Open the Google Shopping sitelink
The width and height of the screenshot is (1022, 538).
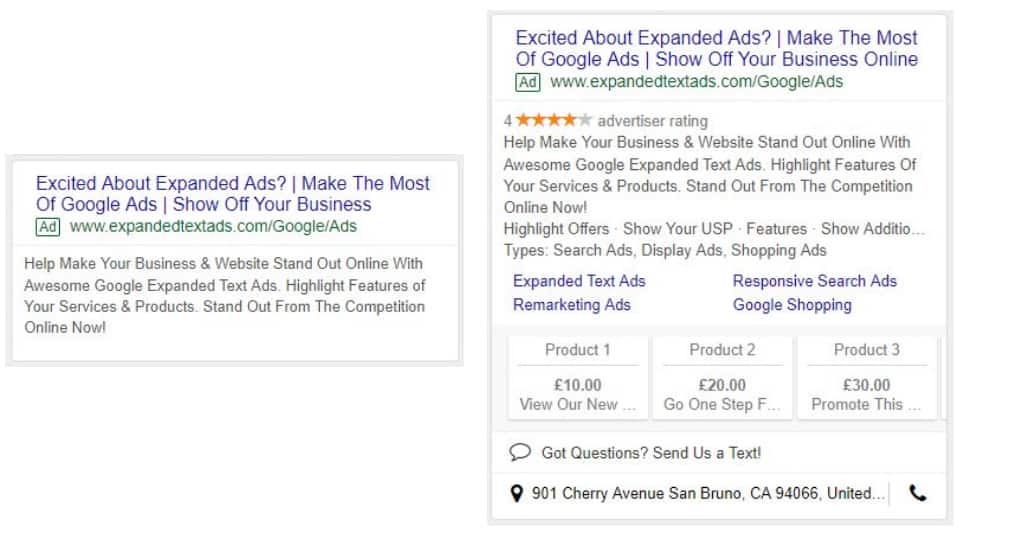[x=792, y=305]
